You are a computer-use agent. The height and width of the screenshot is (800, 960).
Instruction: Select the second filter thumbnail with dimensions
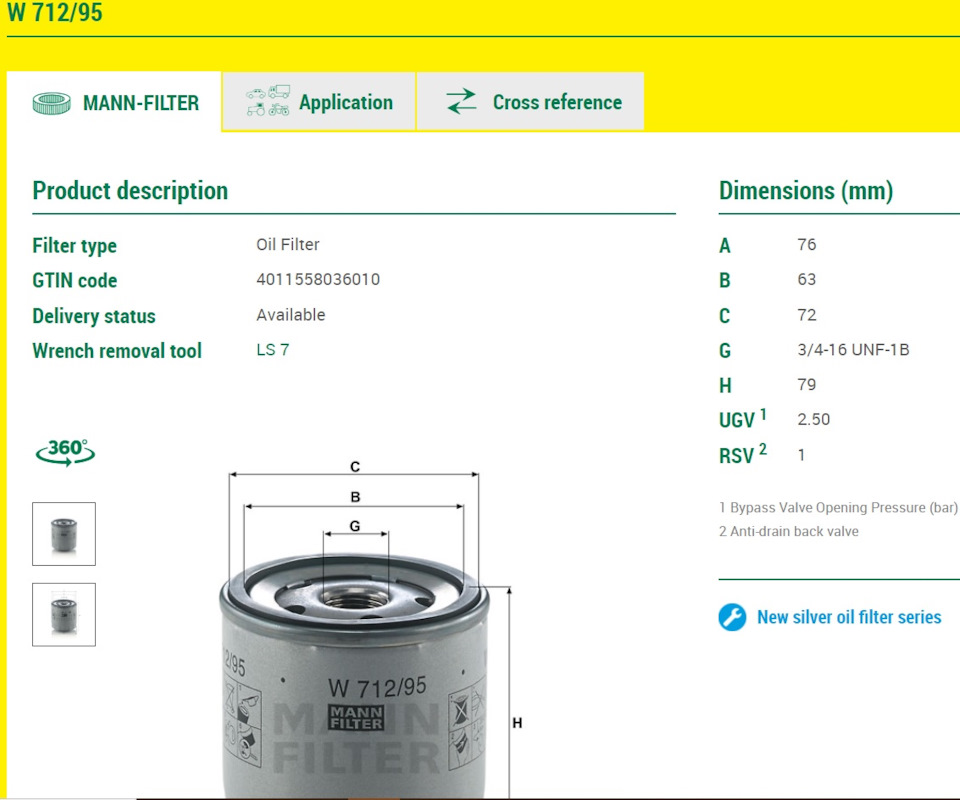click(64, 615)
